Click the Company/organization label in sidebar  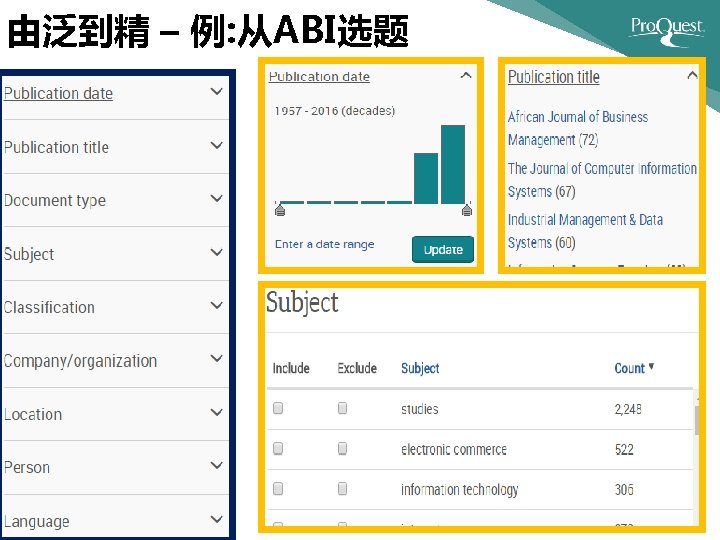pyautogui.click(x=80, y=361)
